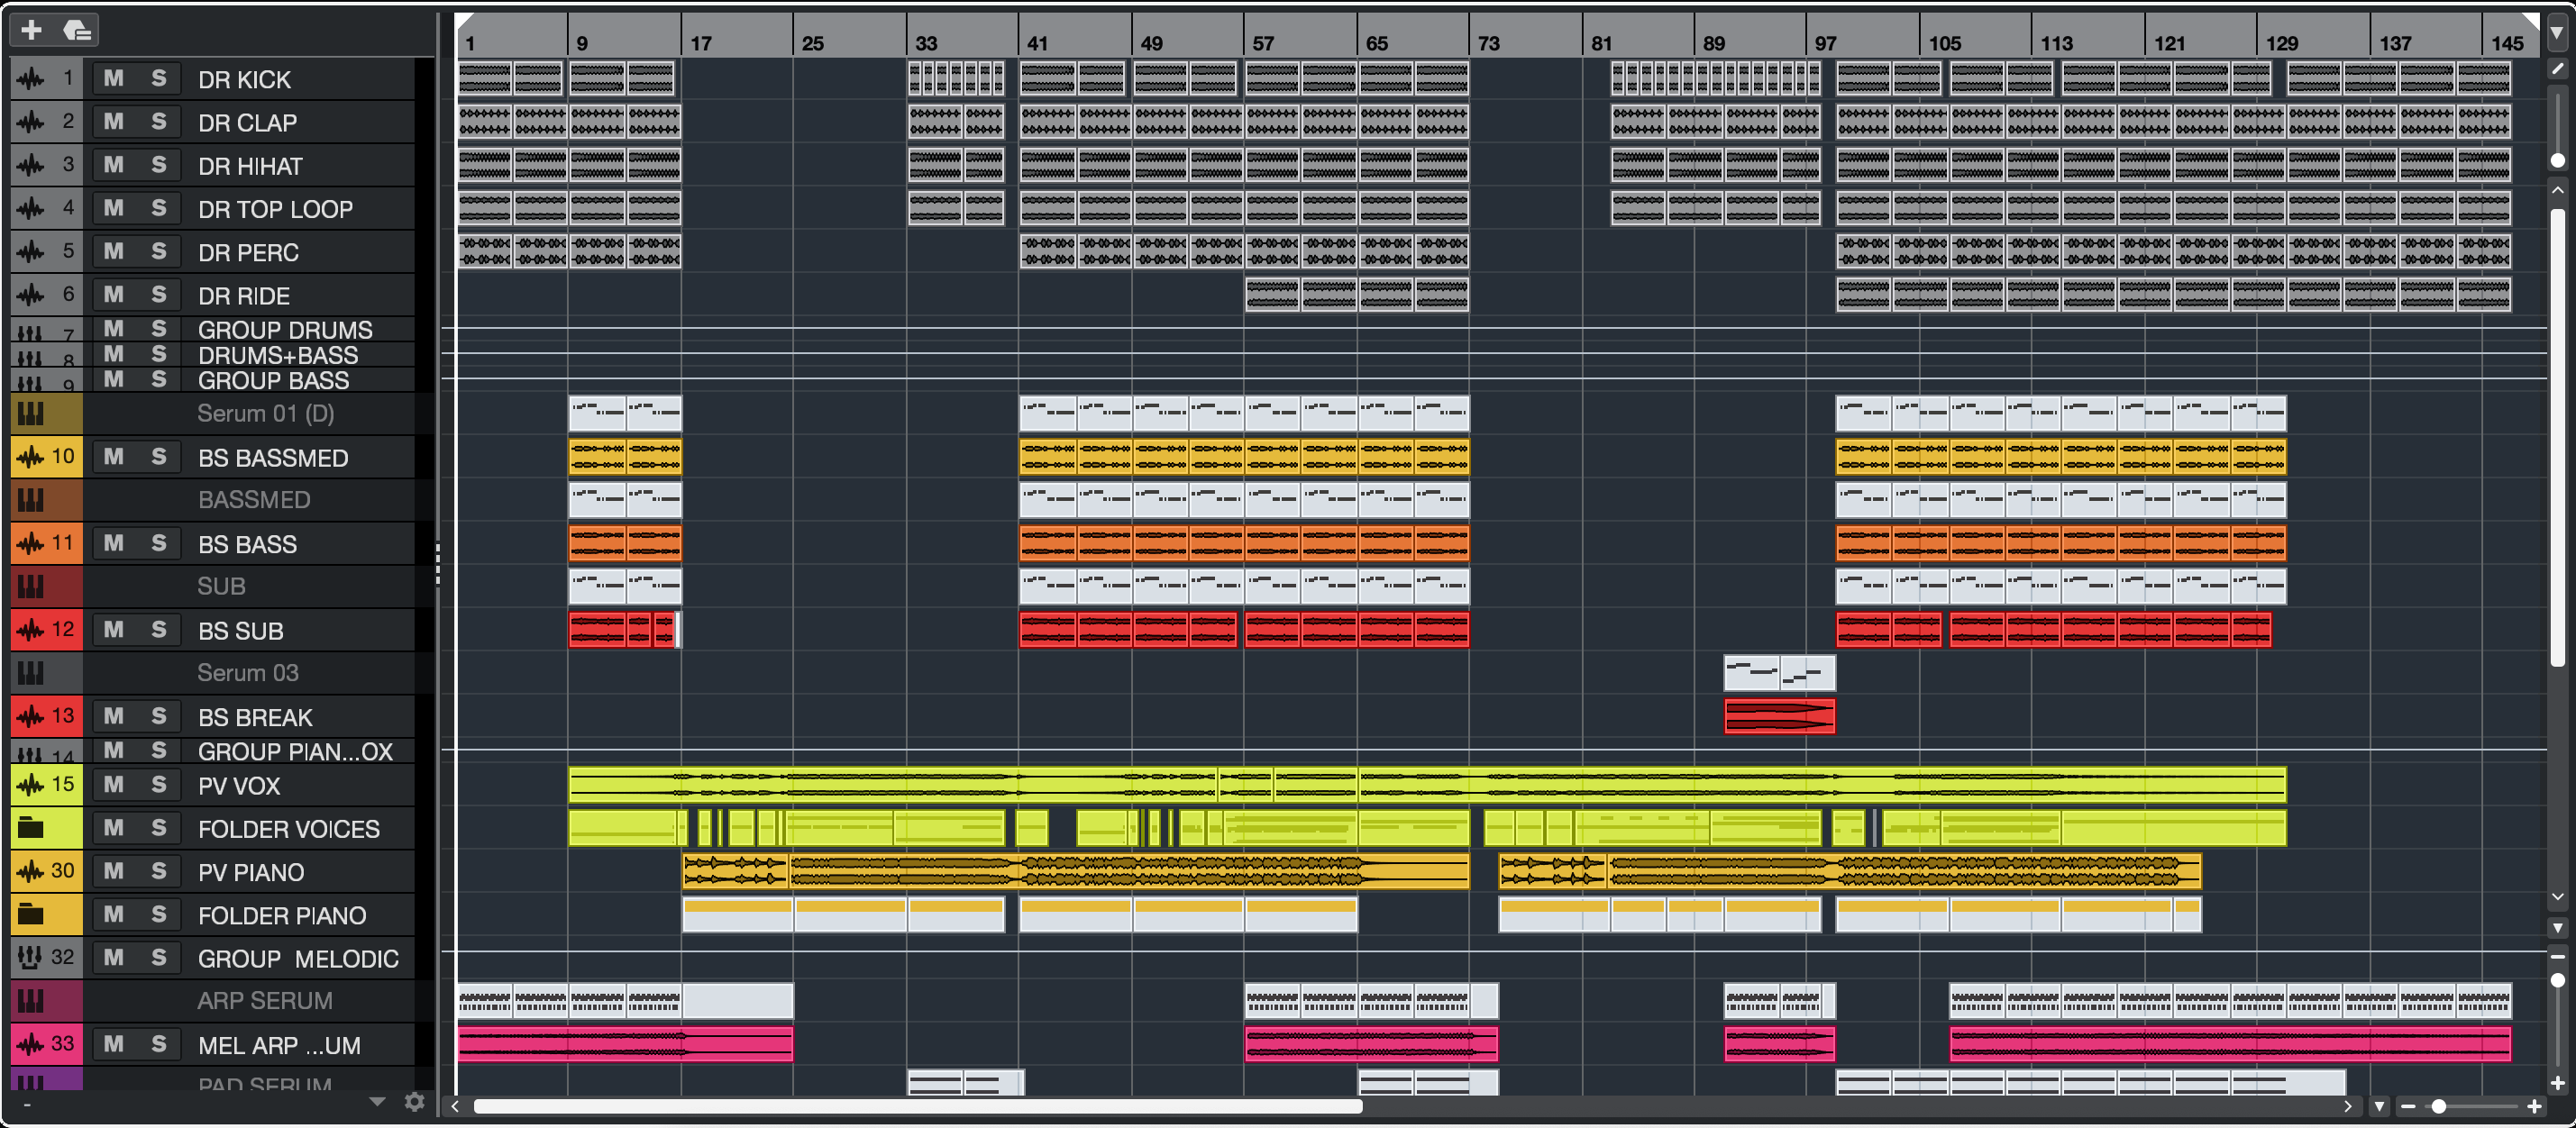Click the GROUP MELODIC mixer icon
Viewport: 2576px width, 1128px height.
coord(30,958)
